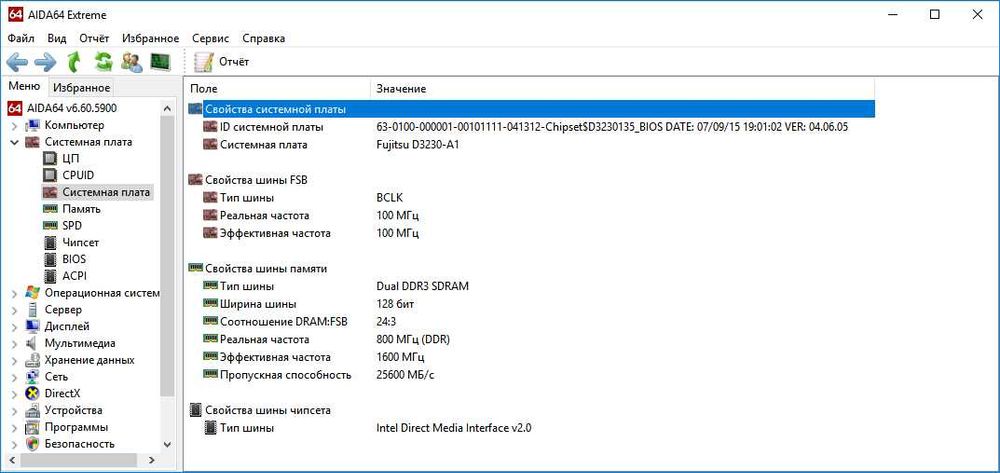Select the SPD memory icon
Viewport: 1000px width, 473px height.
pos(50,226)
